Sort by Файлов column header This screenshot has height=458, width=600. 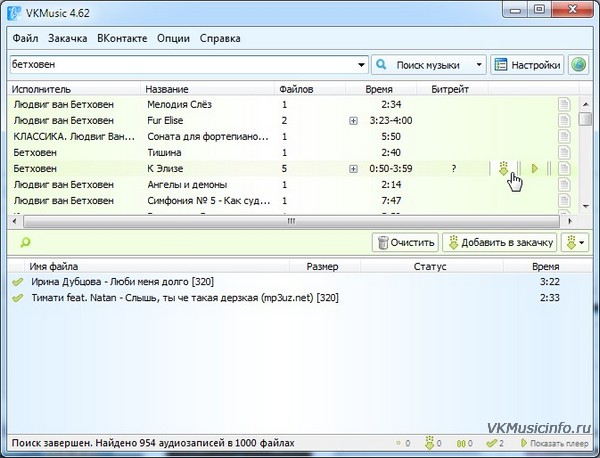coord(310,89)
